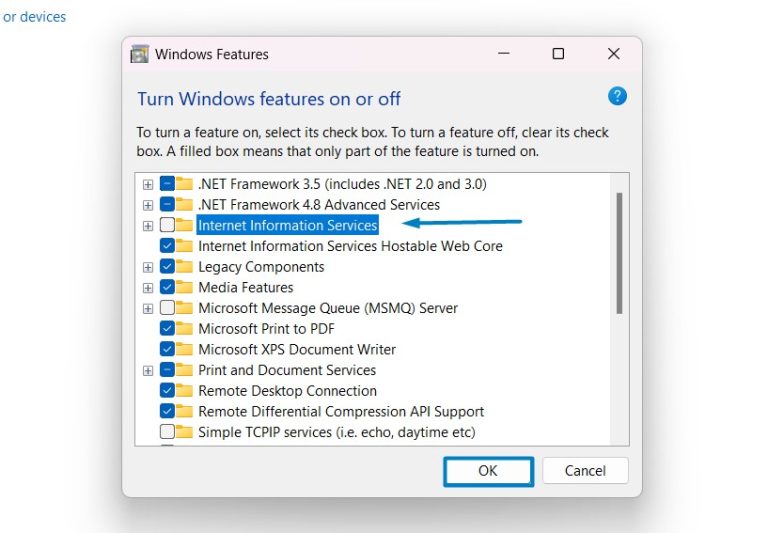Enable the Internet Information Services checkbox

[x=167, y=225]
